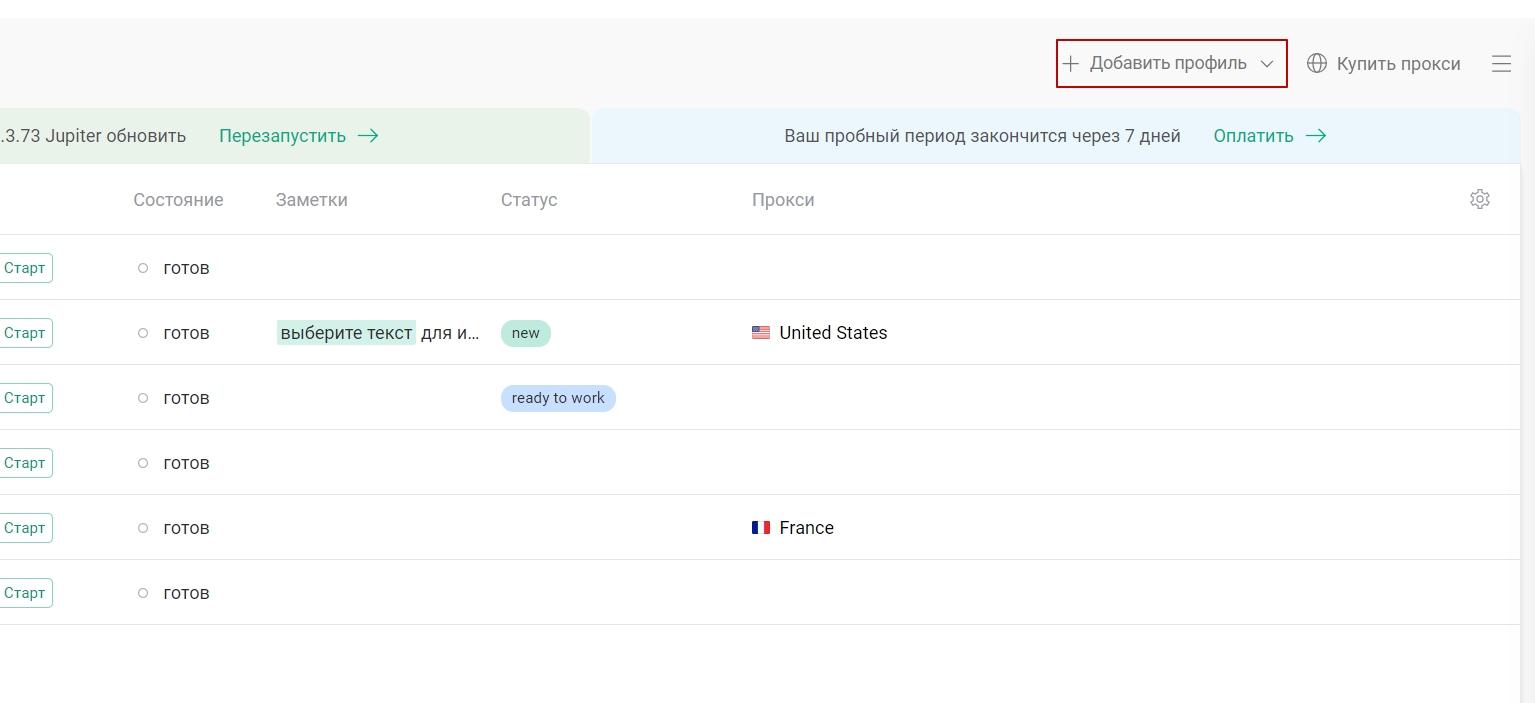Click the Статус column header
This screenshot has height=703, width=1535.
point(529,200)
